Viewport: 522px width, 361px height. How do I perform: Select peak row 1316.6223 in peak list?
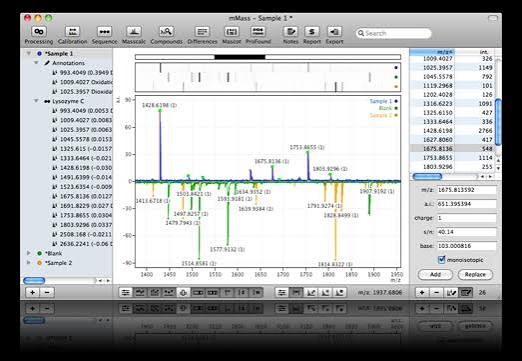pyautogui.click(x=452, y=103)
